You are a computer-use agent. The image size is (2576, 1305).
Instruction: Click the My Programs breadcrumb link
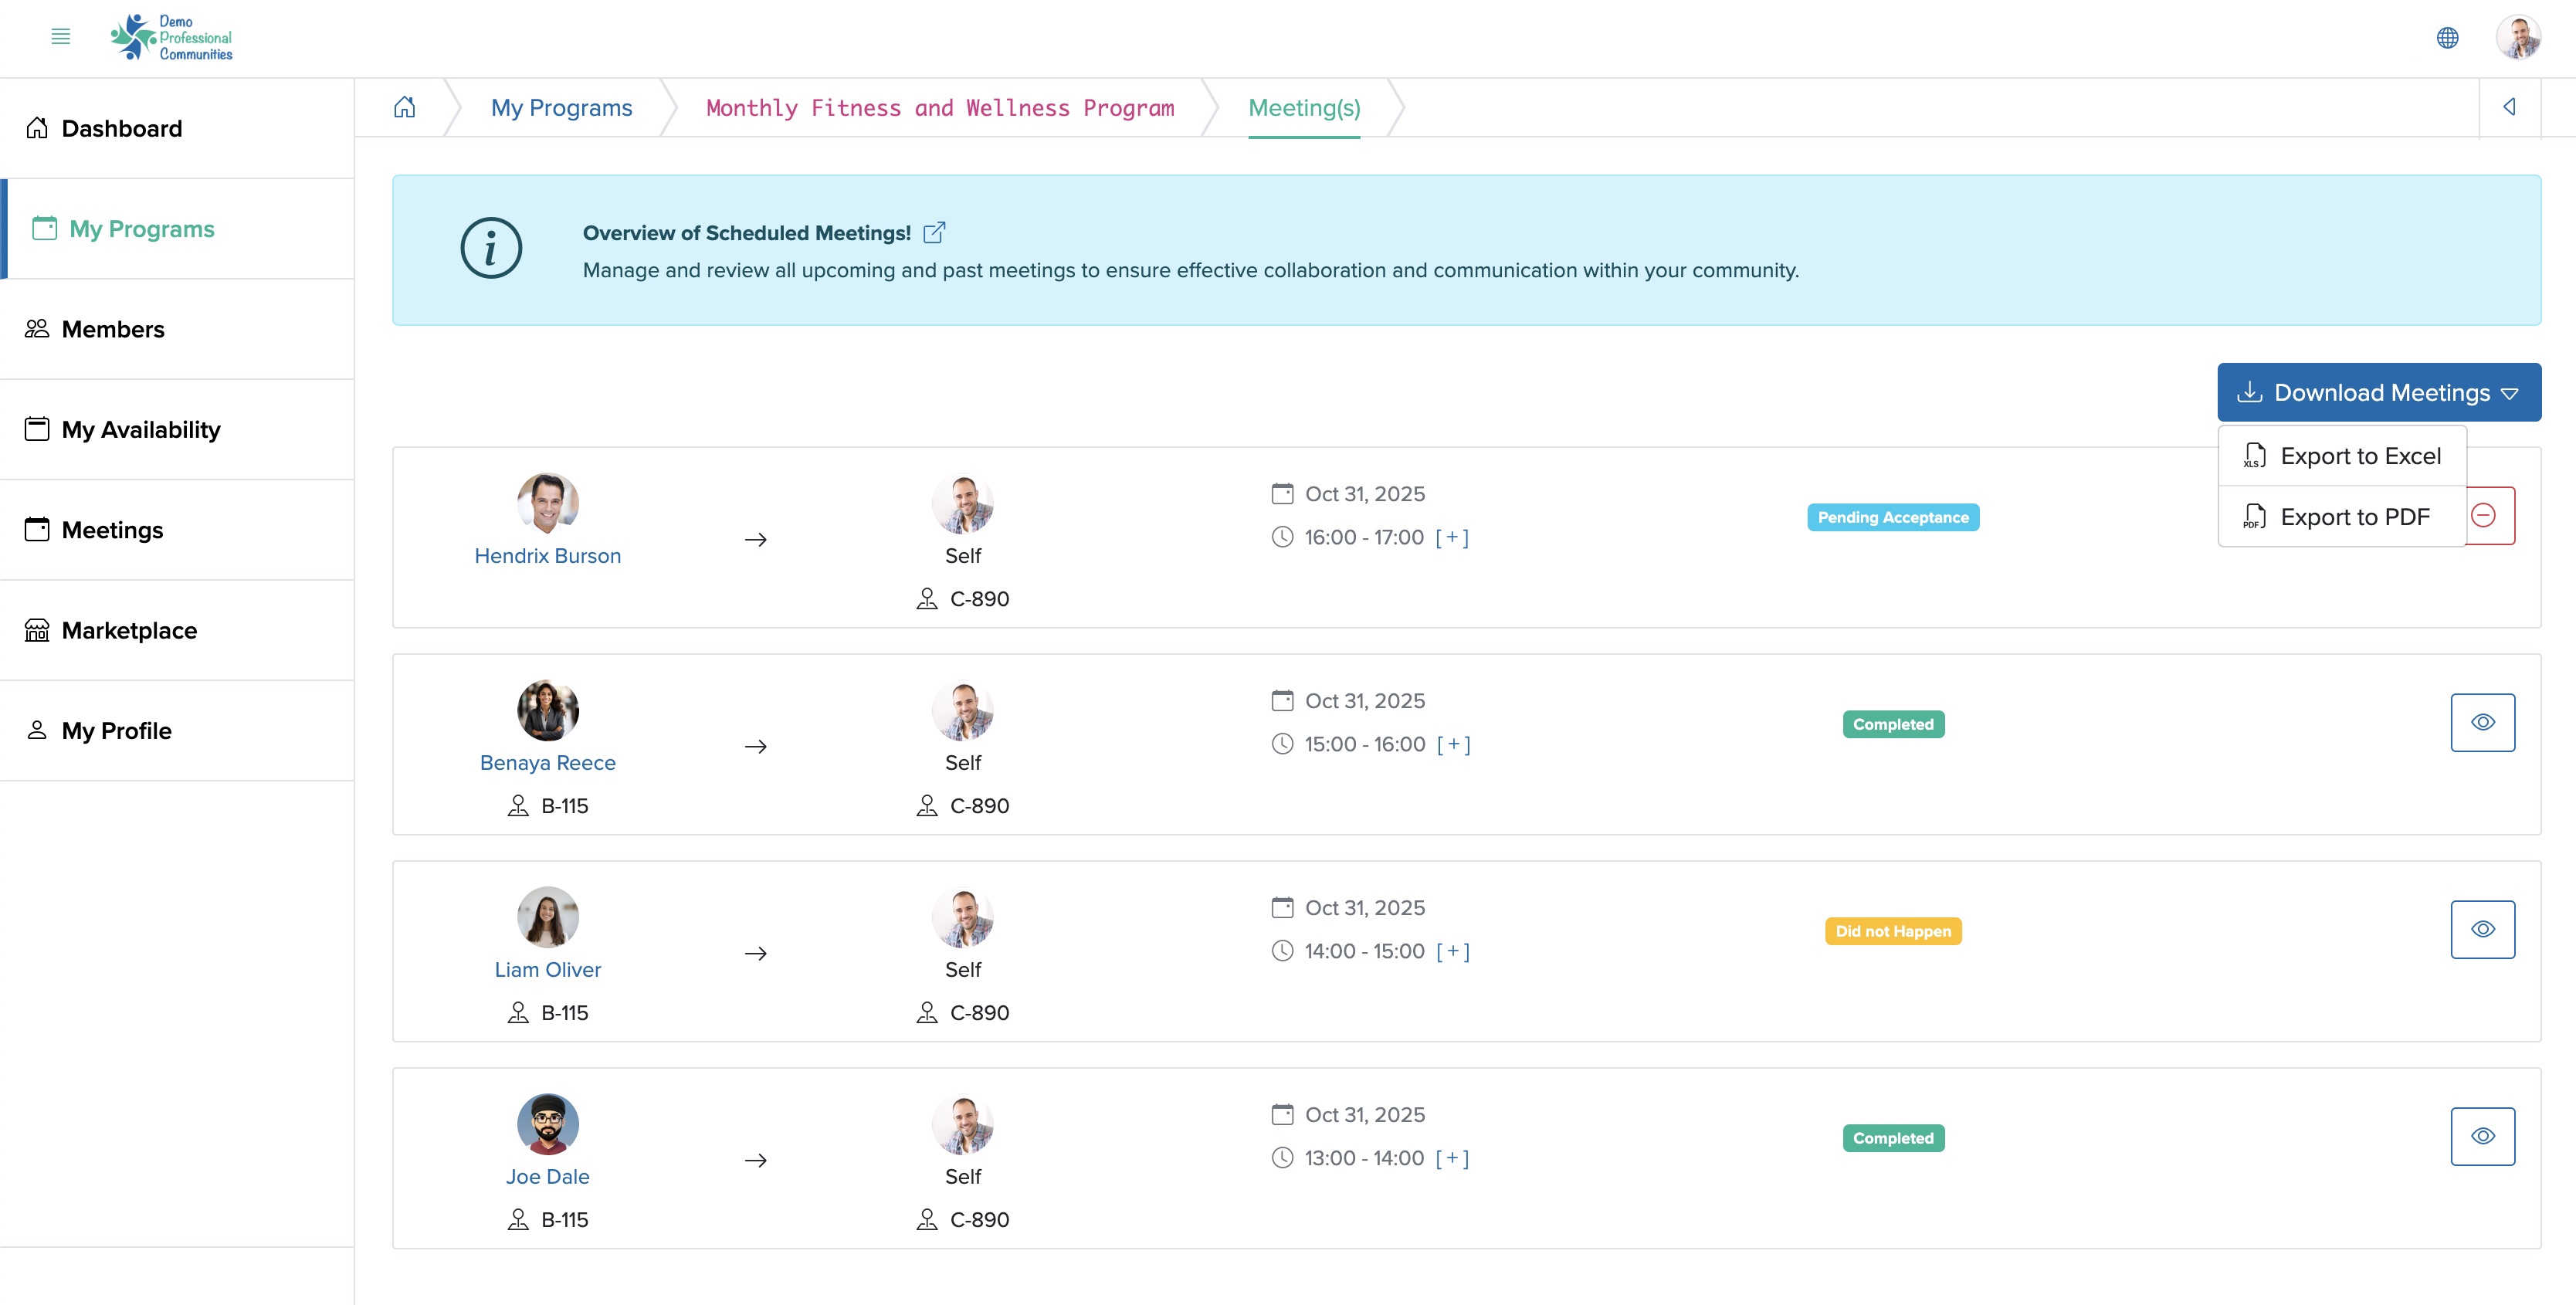561,107
